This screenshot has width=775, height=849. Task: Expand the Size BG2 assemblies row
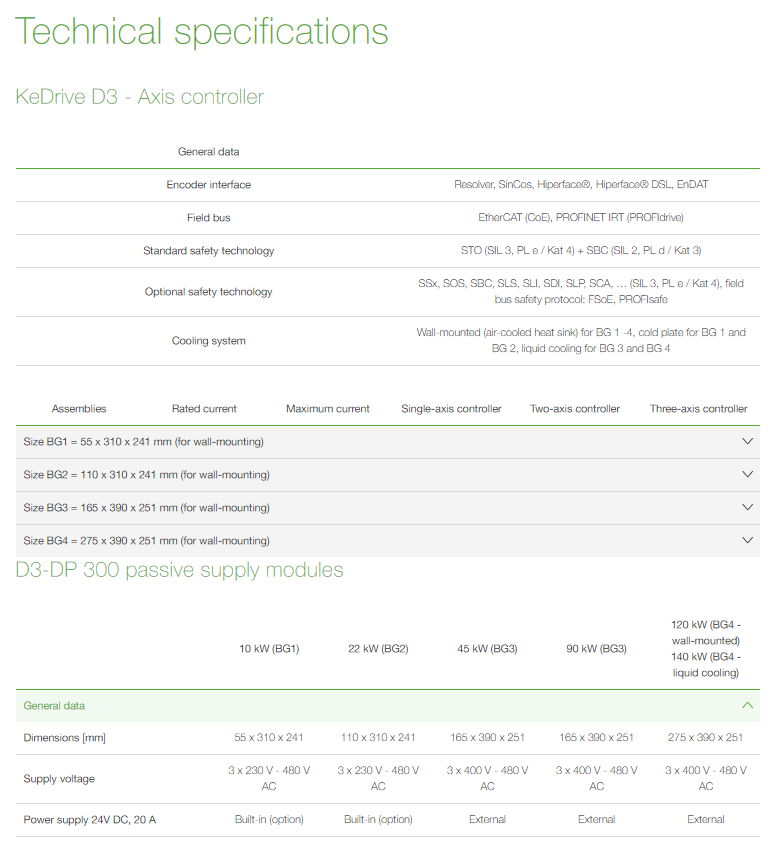click(x=387, y=475)
